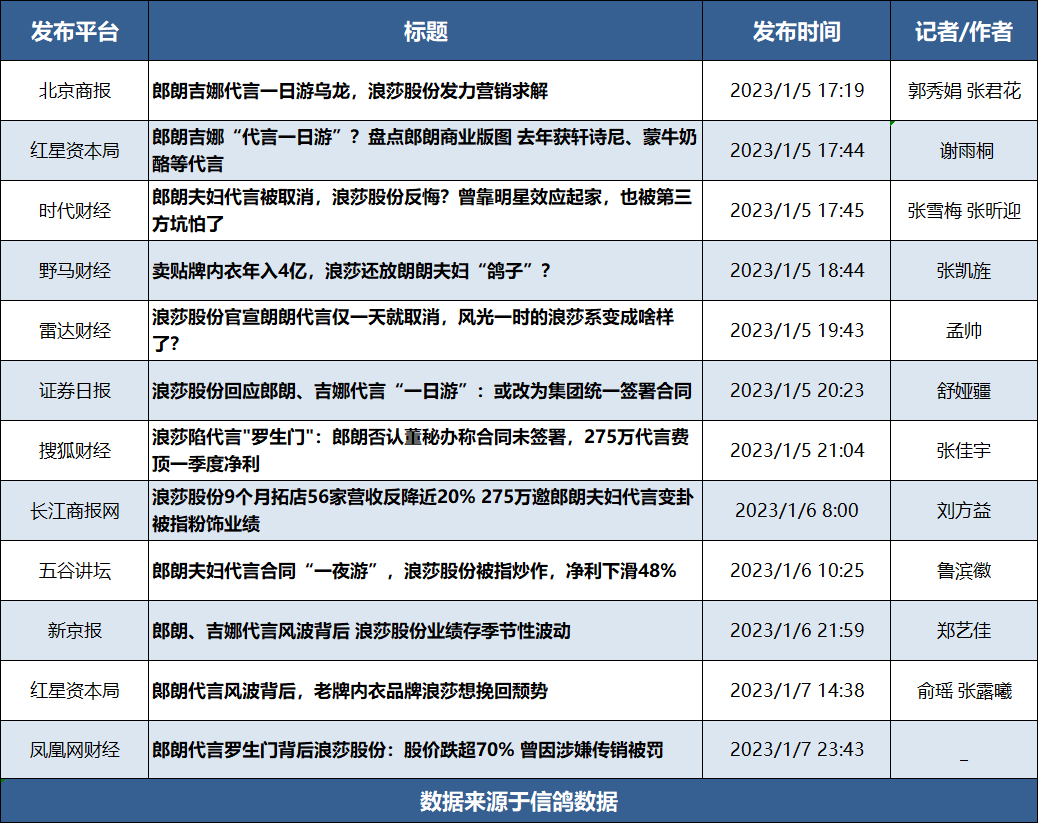The width and height of the screenshot is (1038, 823).
Task: Click the 北京商报 platform cell
Action: click(74, 91)
